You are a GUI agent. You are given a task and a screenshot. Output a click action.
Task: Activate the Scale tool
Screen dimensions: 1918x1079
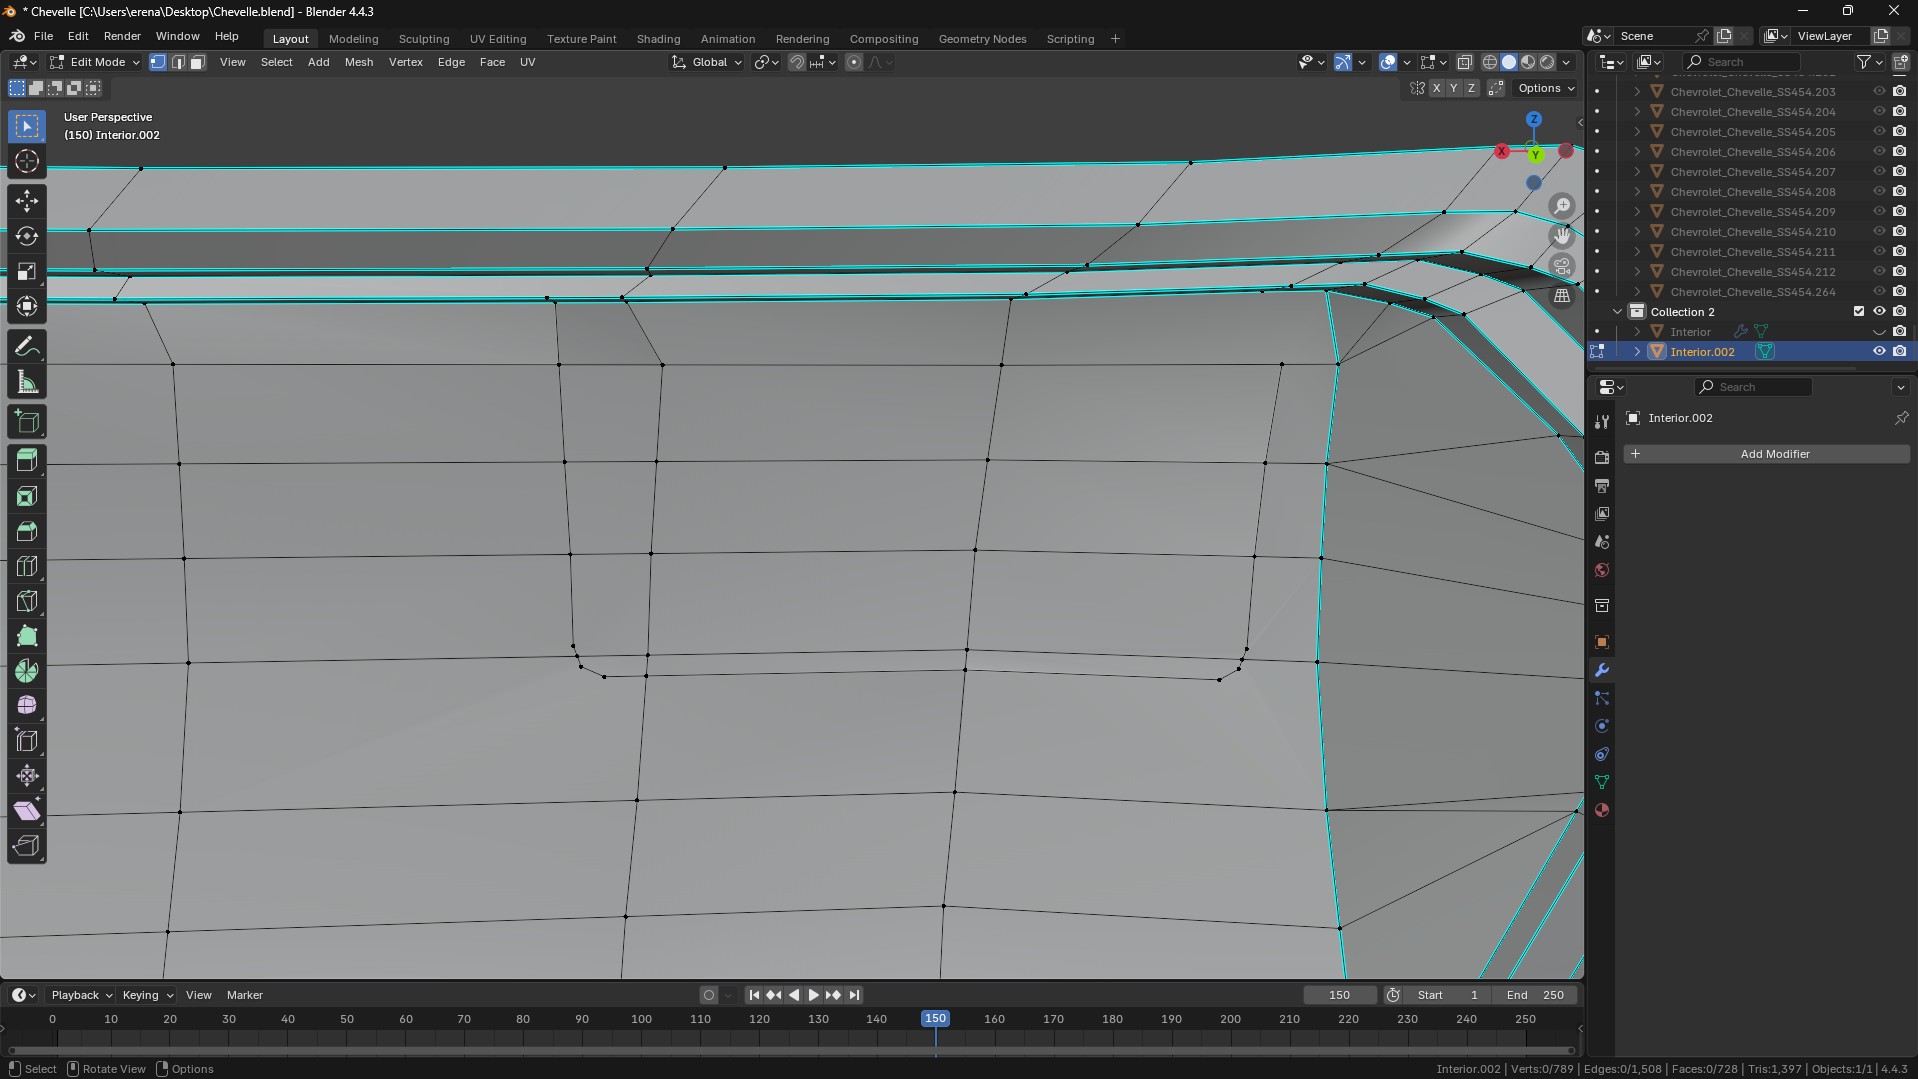[x=27, y=271]
